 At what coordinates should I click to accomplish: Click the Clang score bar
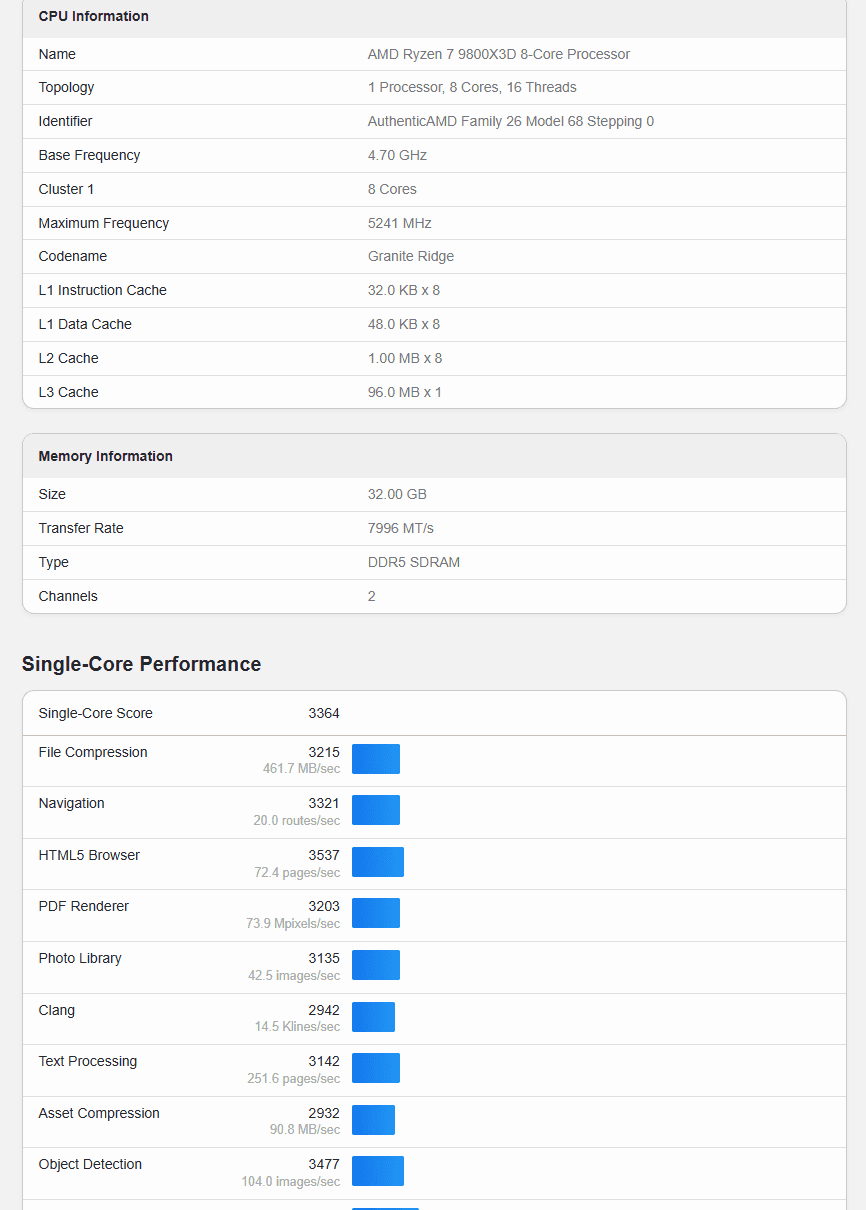tap(374, 1017)
